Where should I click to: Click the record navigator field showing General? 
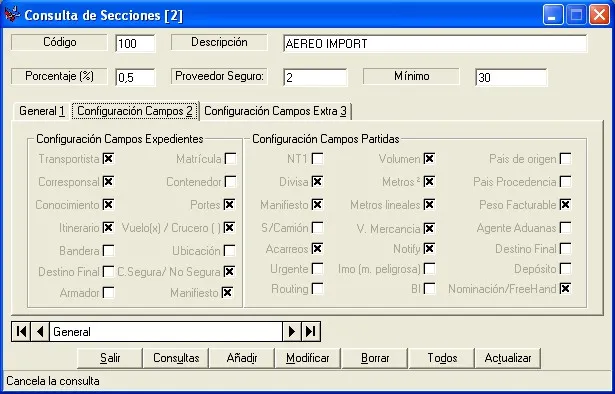click(x=166, y=332)
